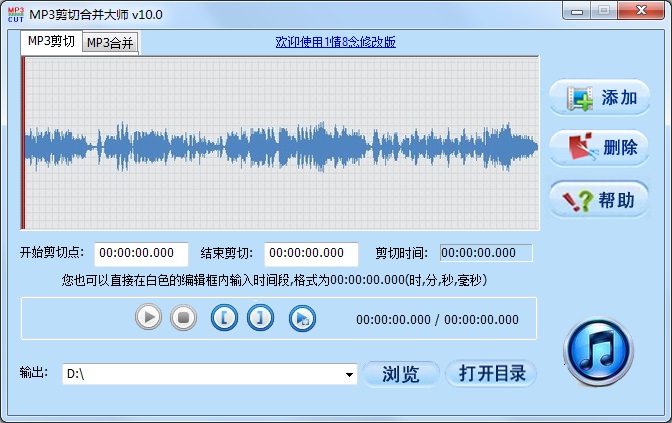Select the MP3剪切 tab

51,42
